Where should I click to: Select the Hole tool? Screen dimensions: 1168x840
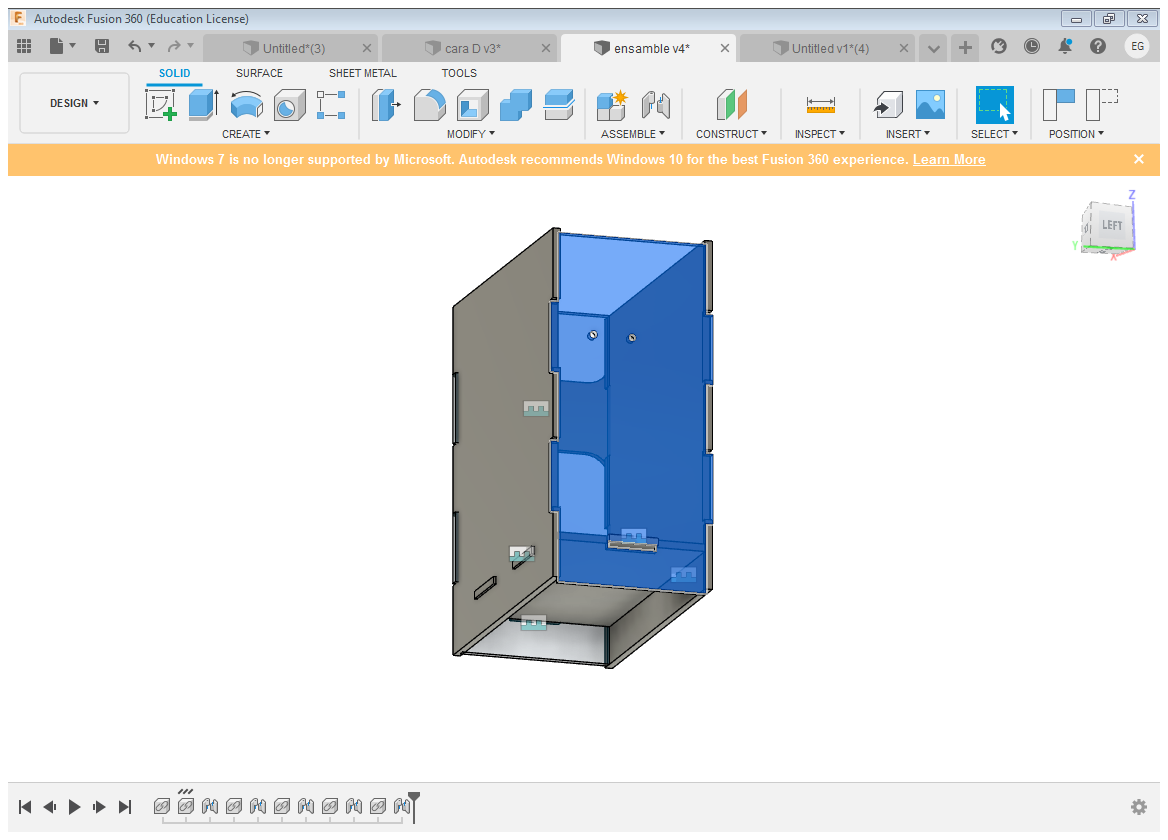[x=289, y=104]
